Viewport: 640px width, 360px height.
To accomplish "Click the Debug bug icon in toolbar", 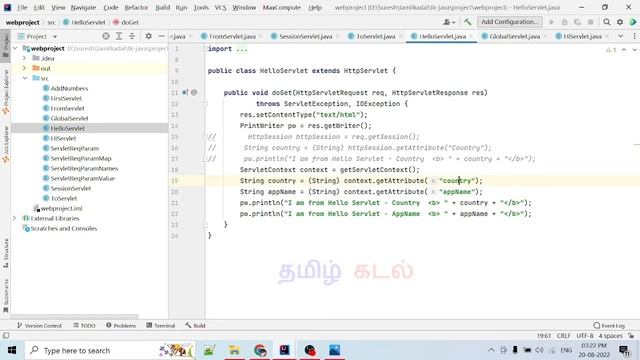I will click(564, 22).
